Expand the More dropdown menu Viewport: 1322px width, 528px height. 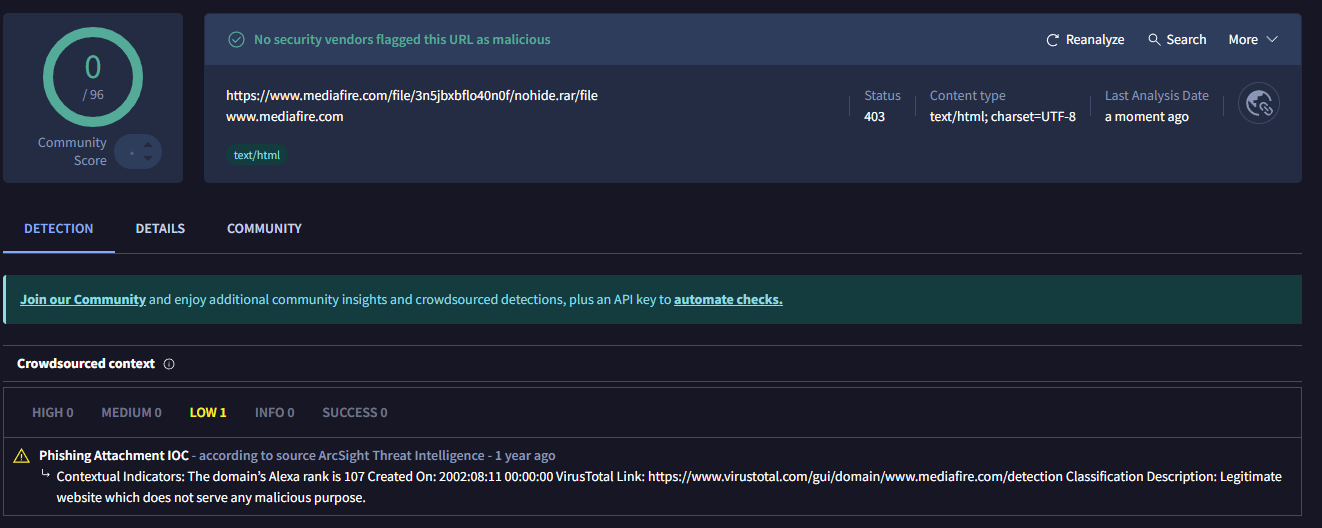(1253, 40)
